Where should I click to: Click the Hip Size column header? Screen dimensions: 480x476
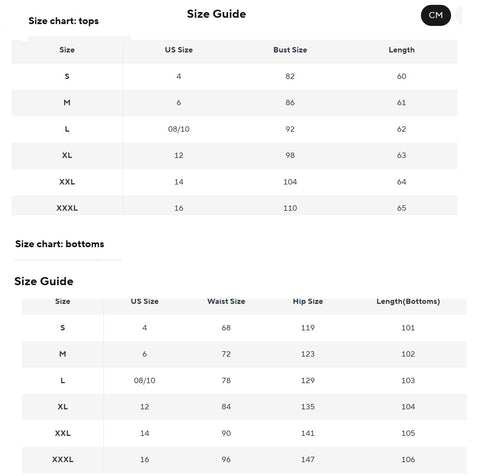(x=308, y=301)
